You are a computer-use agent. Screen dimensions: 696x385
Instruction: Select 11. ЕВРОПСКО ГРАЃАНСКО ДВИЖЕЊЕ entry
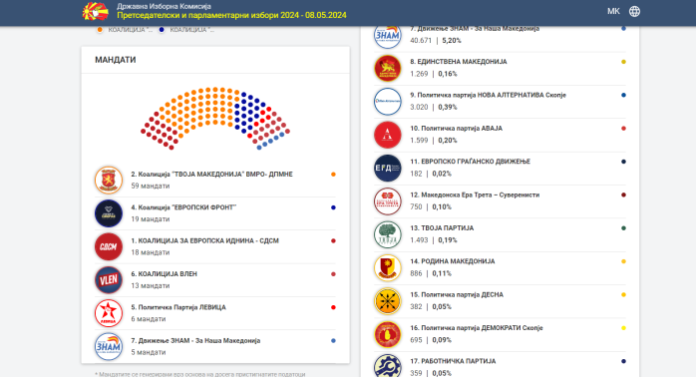pyautogui.click(x=500, y=168)
